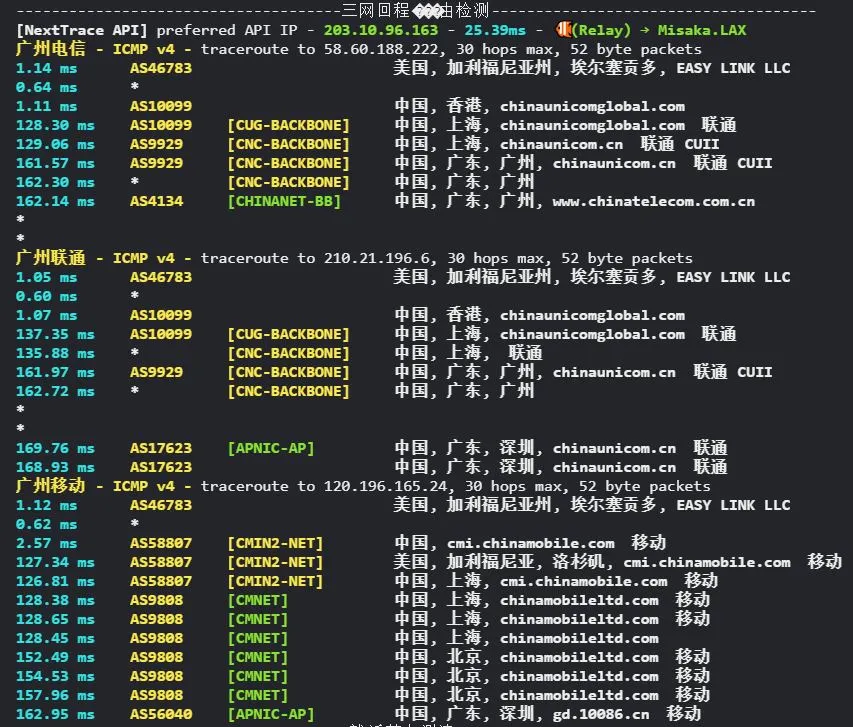Click the 1.14 ms hop latency
The width and height of the screenshot is (853, 727).
tap(46, 68)
